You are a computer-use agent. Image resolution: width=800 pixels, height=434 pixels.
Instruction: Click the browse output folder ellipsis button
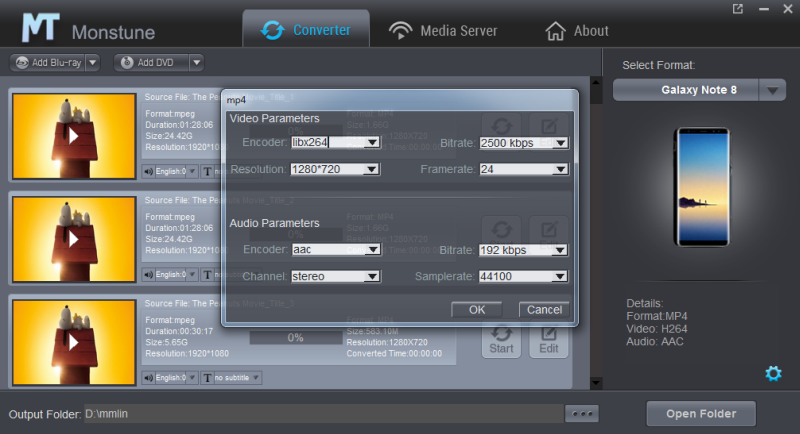(581, 414)
